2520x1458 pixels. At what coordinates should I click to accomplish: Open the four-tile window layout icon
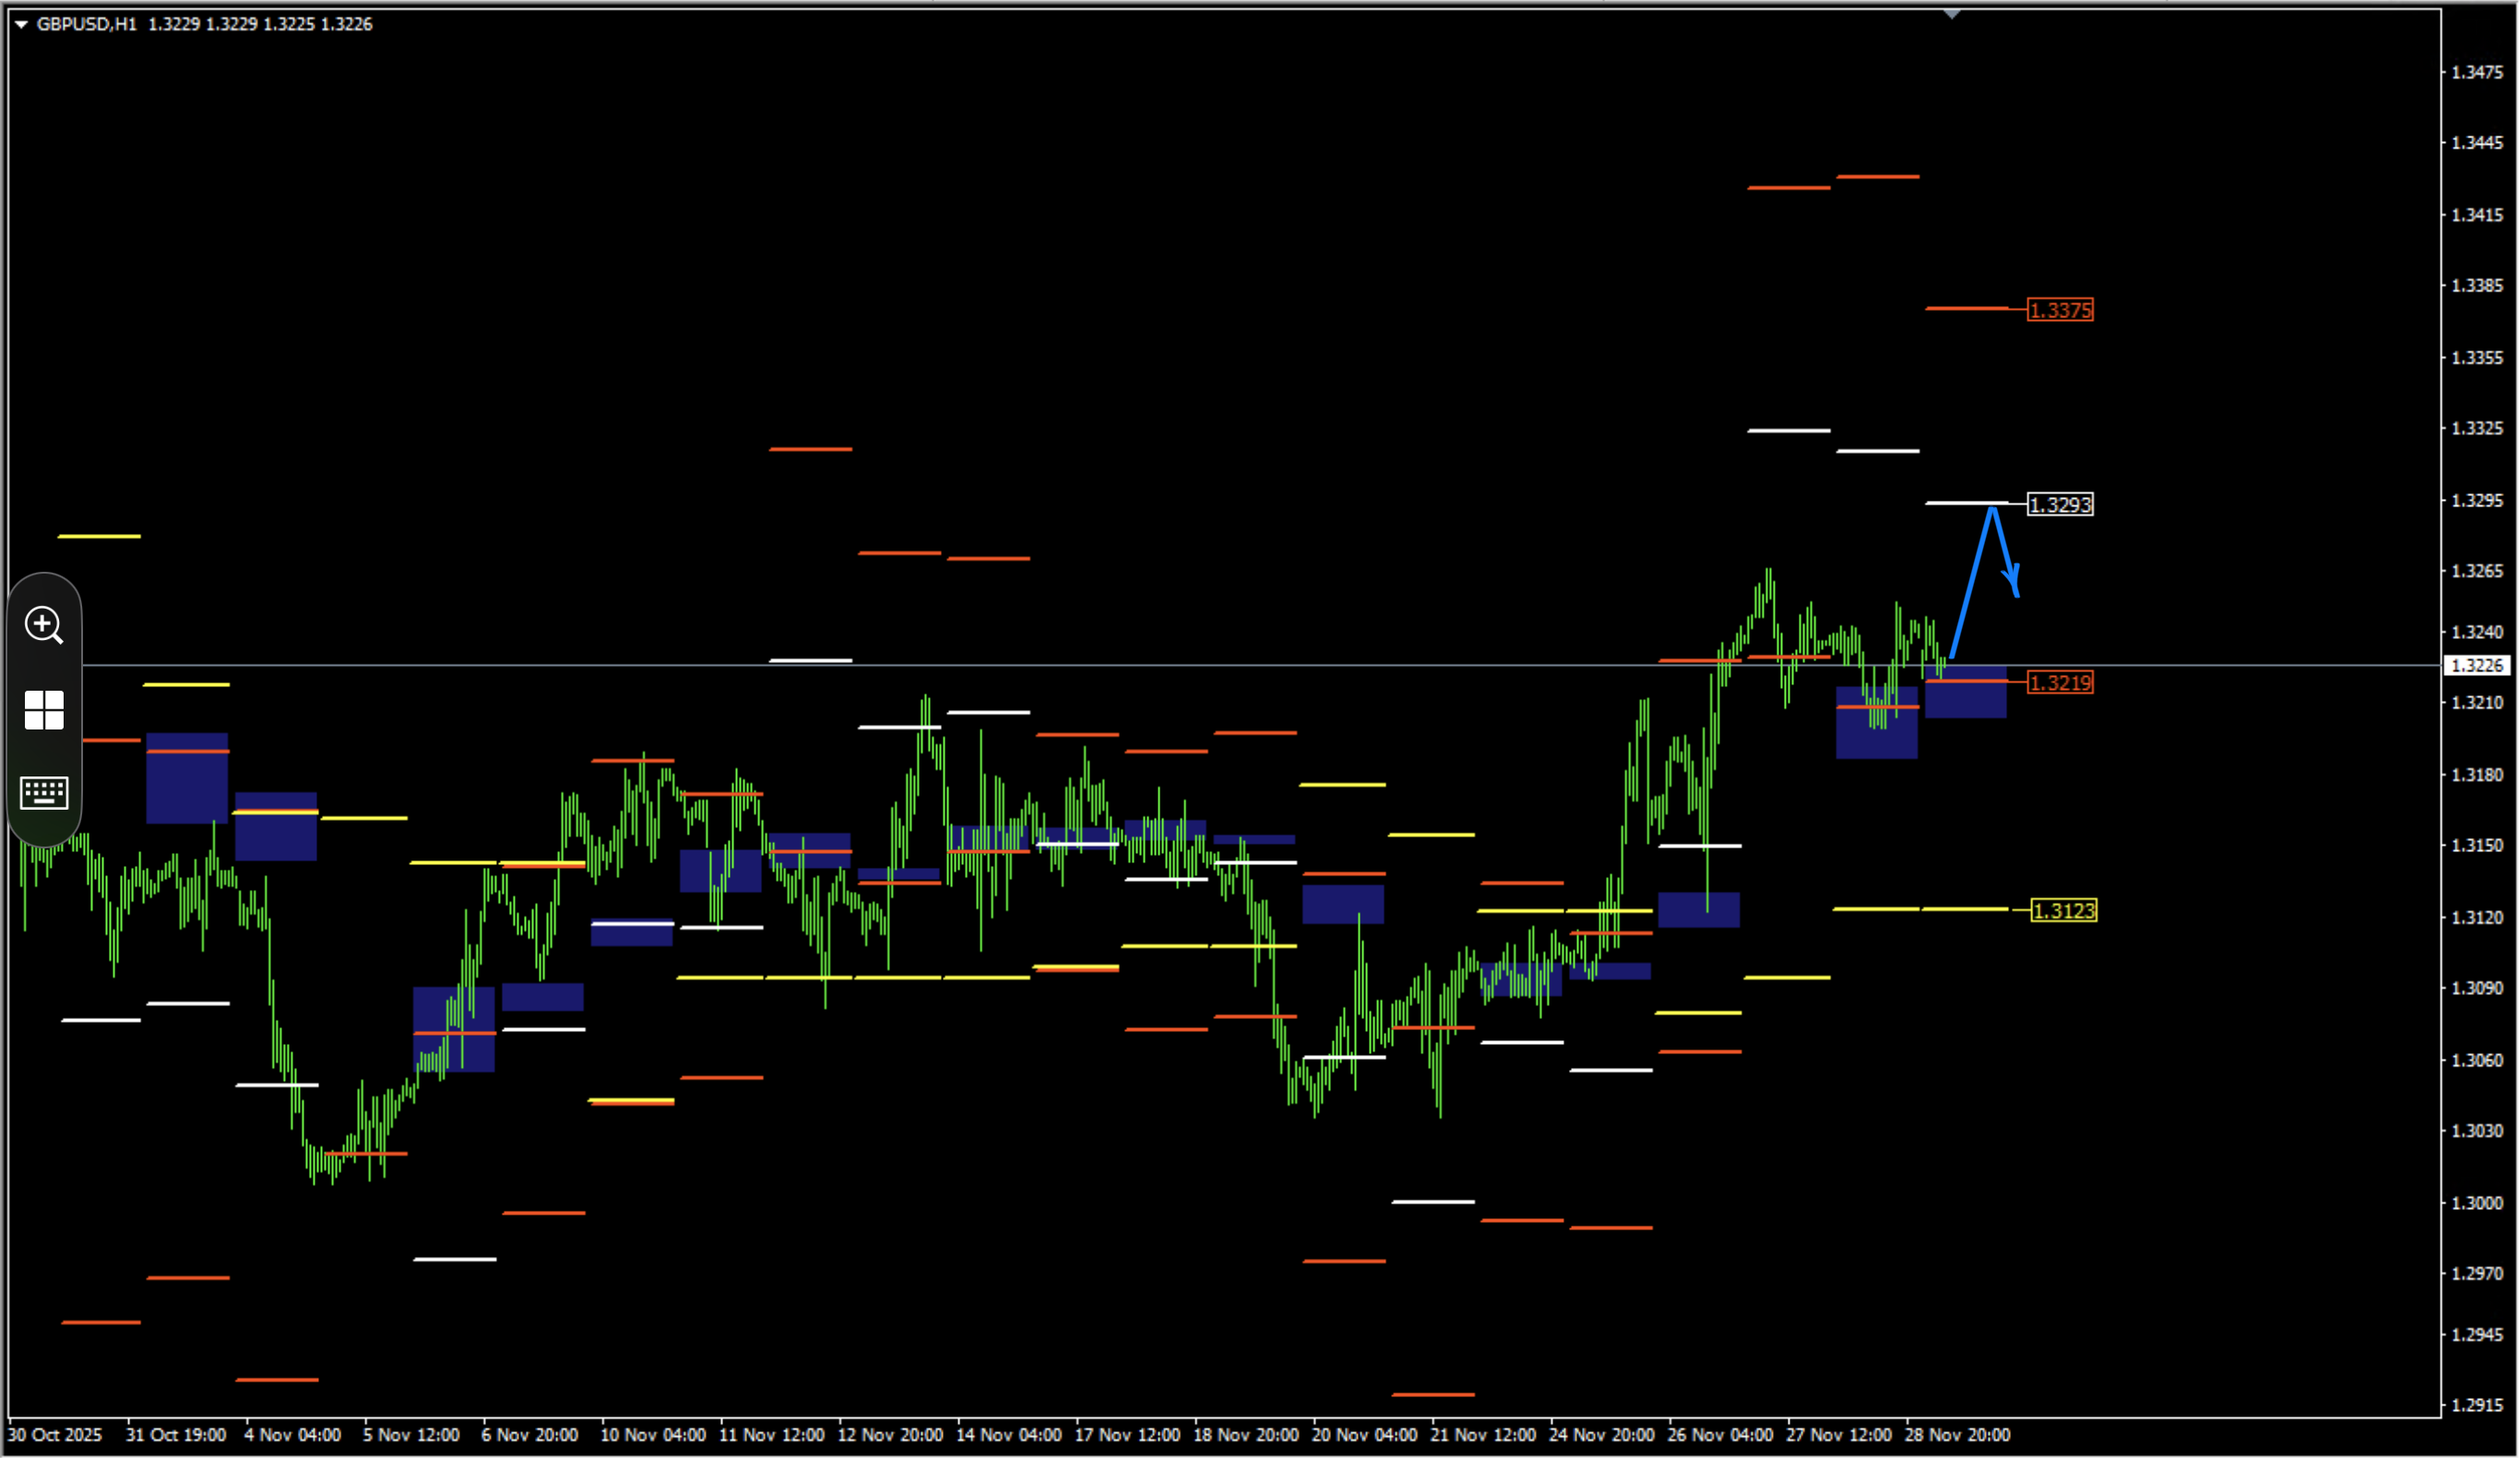click(x=44, y=710)
